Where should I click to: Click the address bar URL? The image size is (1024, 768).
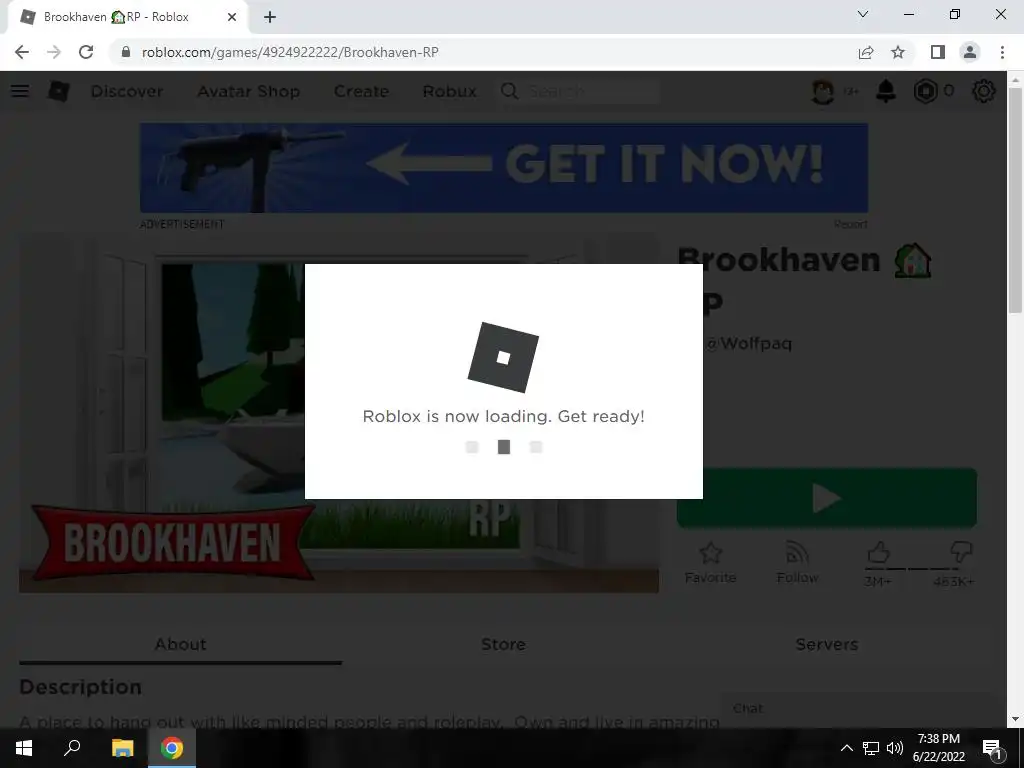[290, 52]
